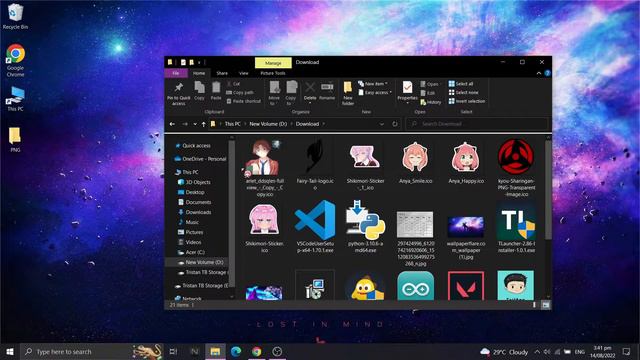
Task: Click Select all in the ribbon
Action: coord(461,84)
